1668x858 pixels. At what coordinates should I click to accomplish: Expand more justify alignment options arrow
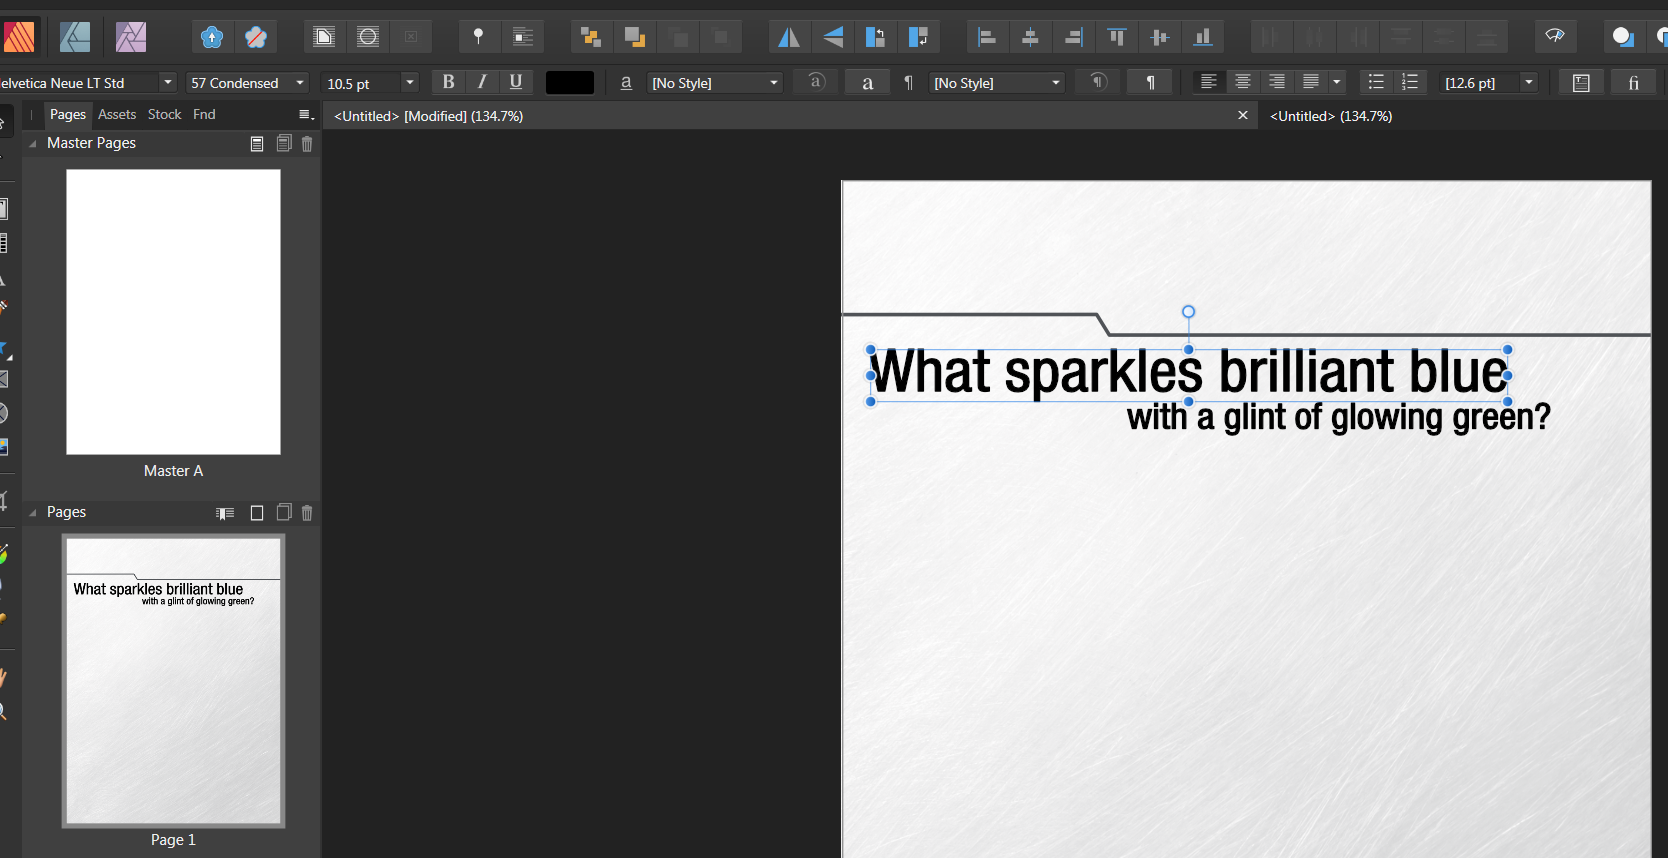coord(1336,82)
